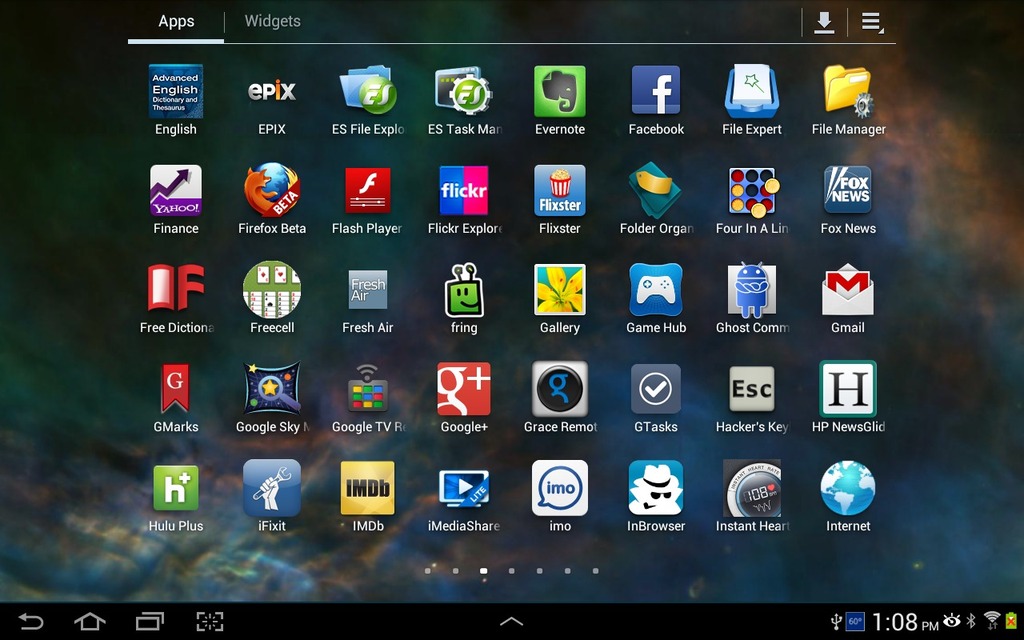Viewport: 1024px width, 640px height.
Task: Expand the mini apps tray arrow
Action: click(511, 621)
